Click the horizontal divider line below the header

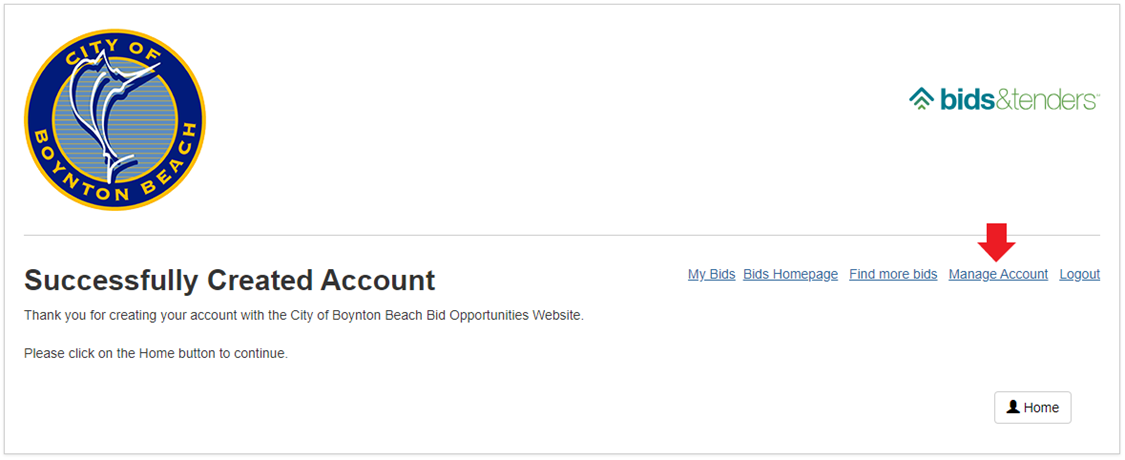click(x=562, y=235)
